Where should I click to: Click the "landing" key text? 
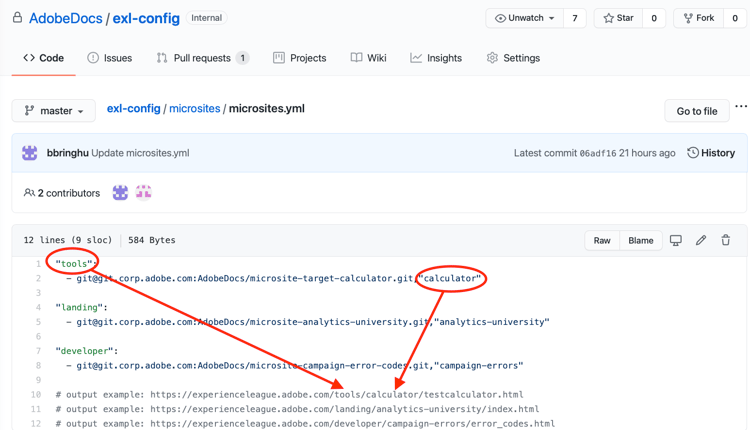[81, 308]
